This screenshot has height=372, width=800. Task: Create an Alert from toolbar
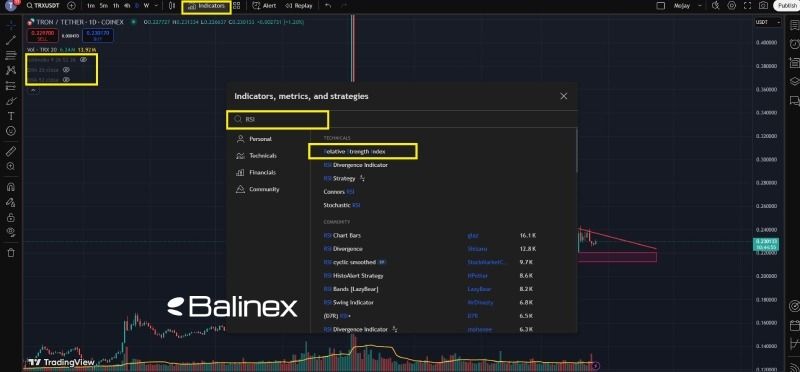[x=265, y=6]
